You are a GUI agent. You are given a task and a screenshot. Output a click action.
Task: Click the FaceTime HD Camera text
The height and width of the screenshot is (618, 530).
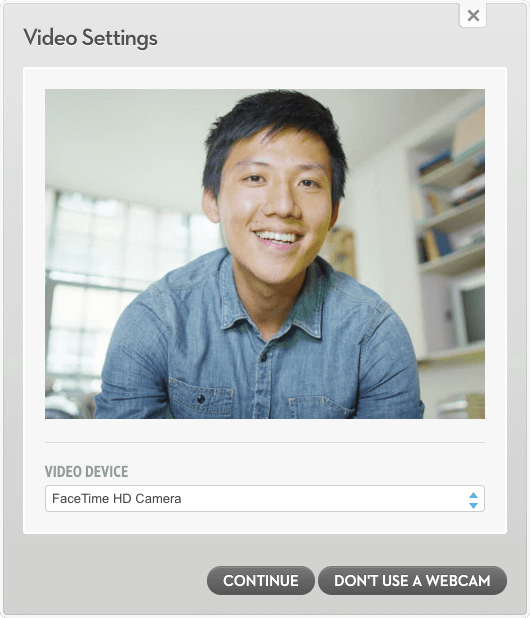tap(117, 499)
